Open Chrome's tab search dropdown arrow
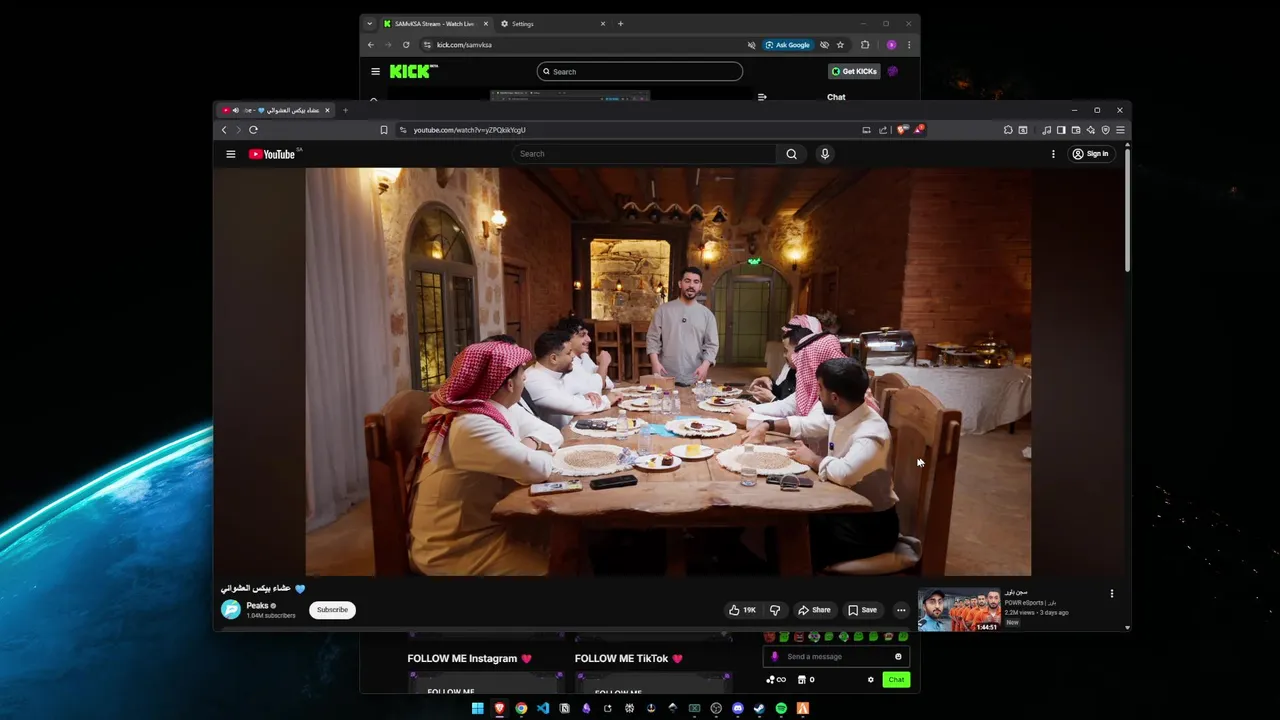Screen dimensions: 1280x720 [369, 24]
